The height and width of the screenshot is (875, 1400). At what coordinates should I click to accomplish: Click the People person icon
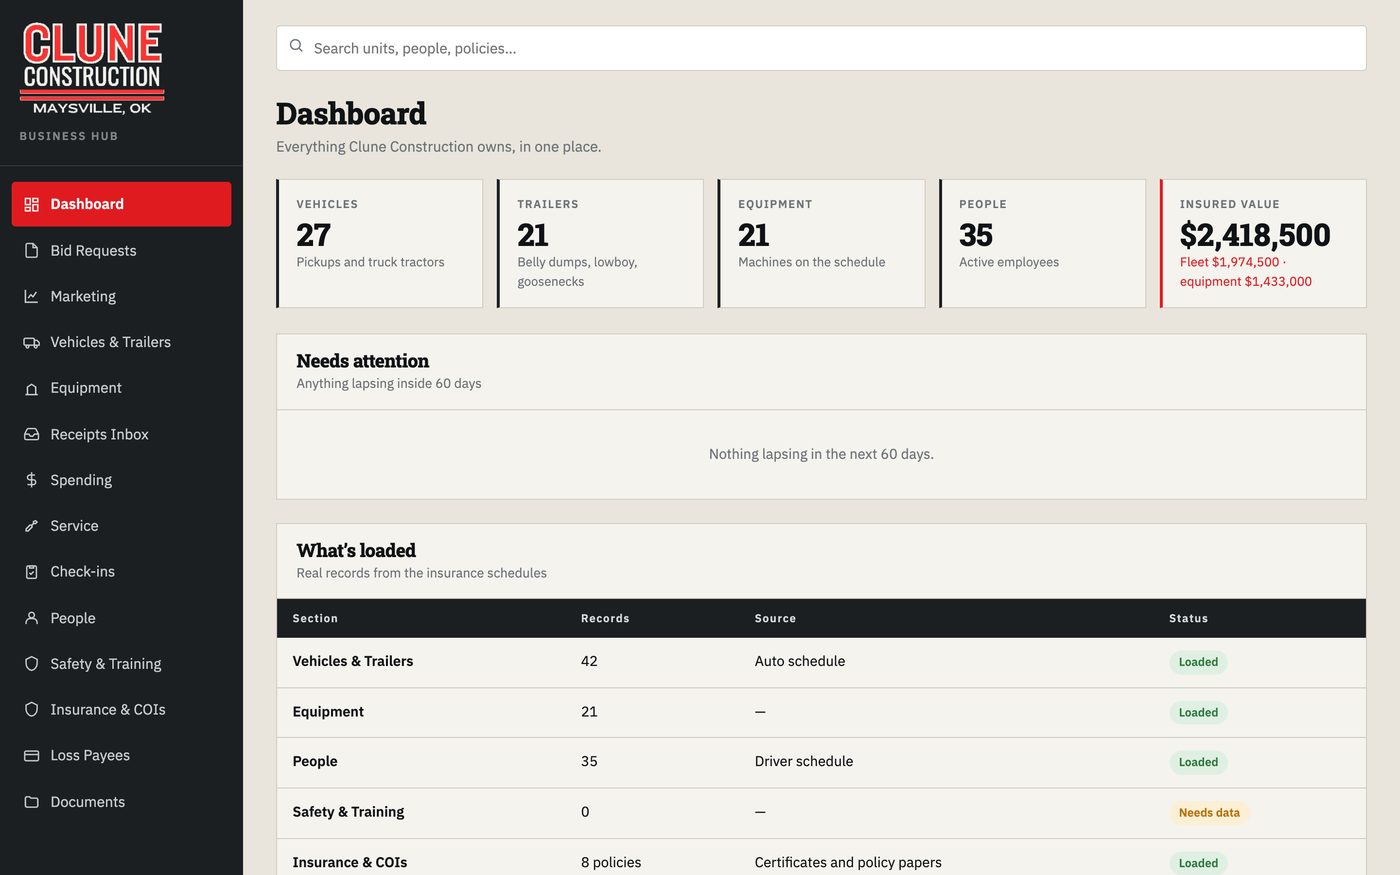coord(31,618)
